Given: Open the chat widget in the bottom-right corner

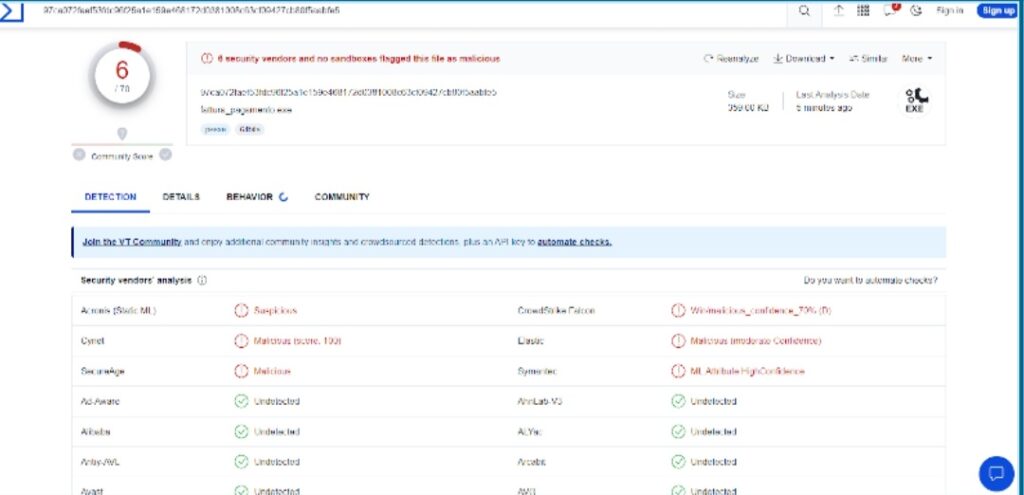Looking at the screenshot, I should pyautogui.click(x=995, y=472).
